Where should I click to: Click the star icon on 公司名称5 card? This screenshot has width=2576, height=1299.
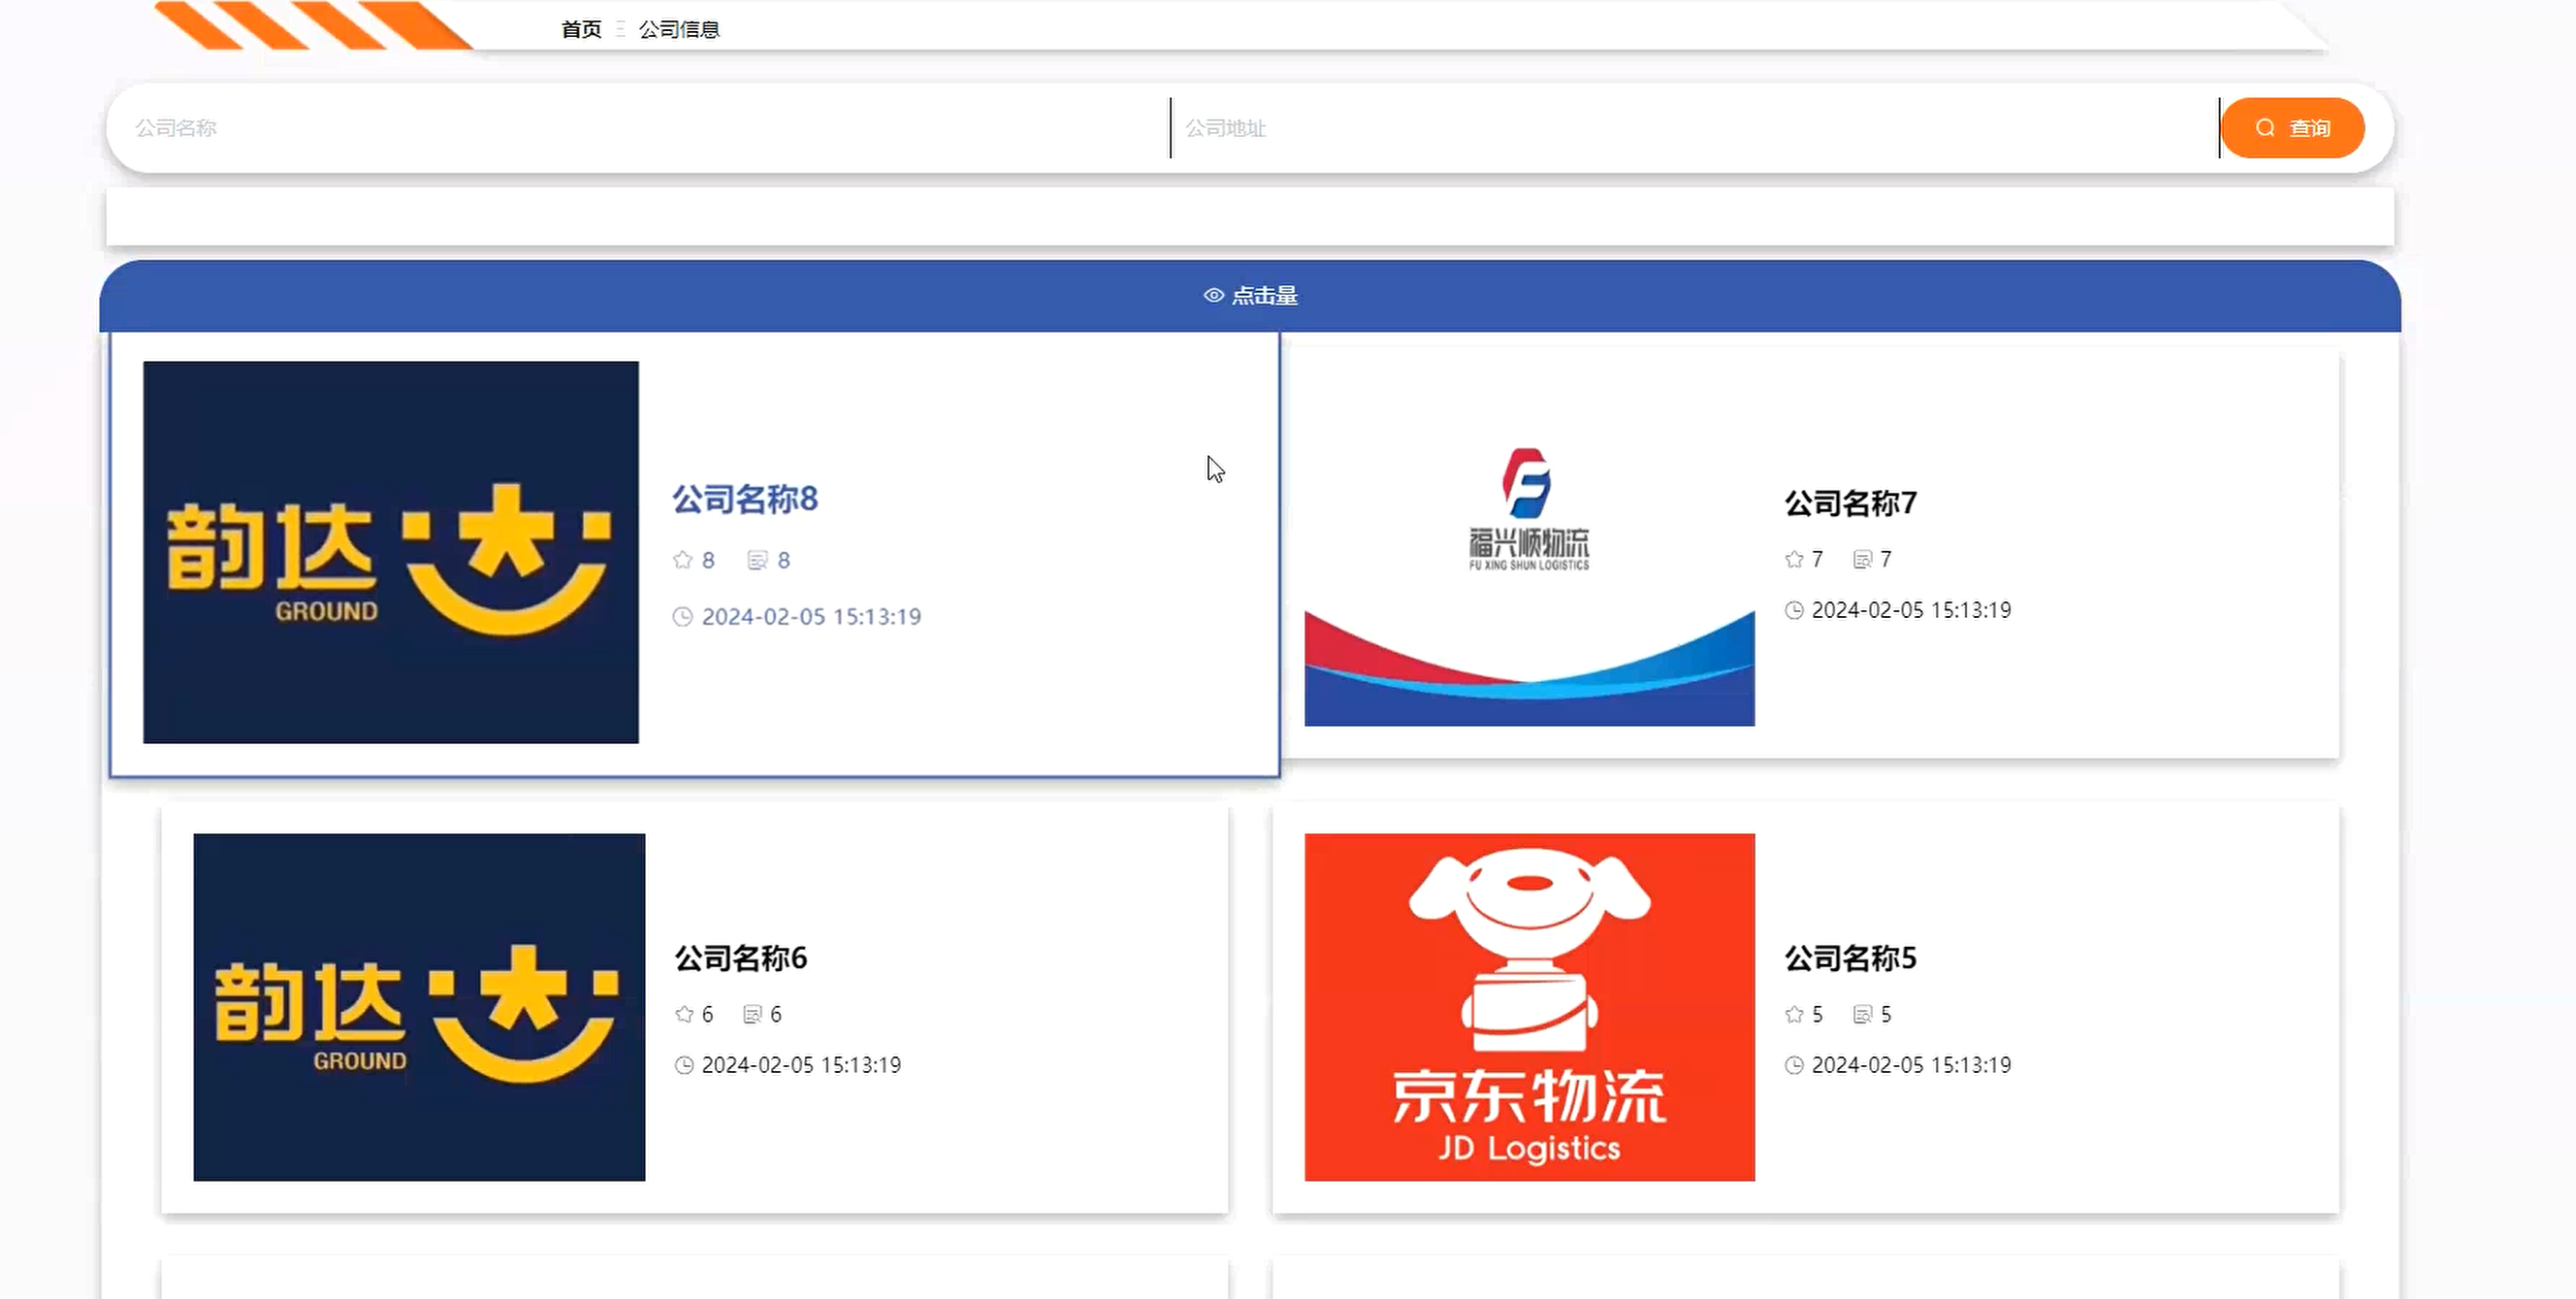[1794, 1014]
